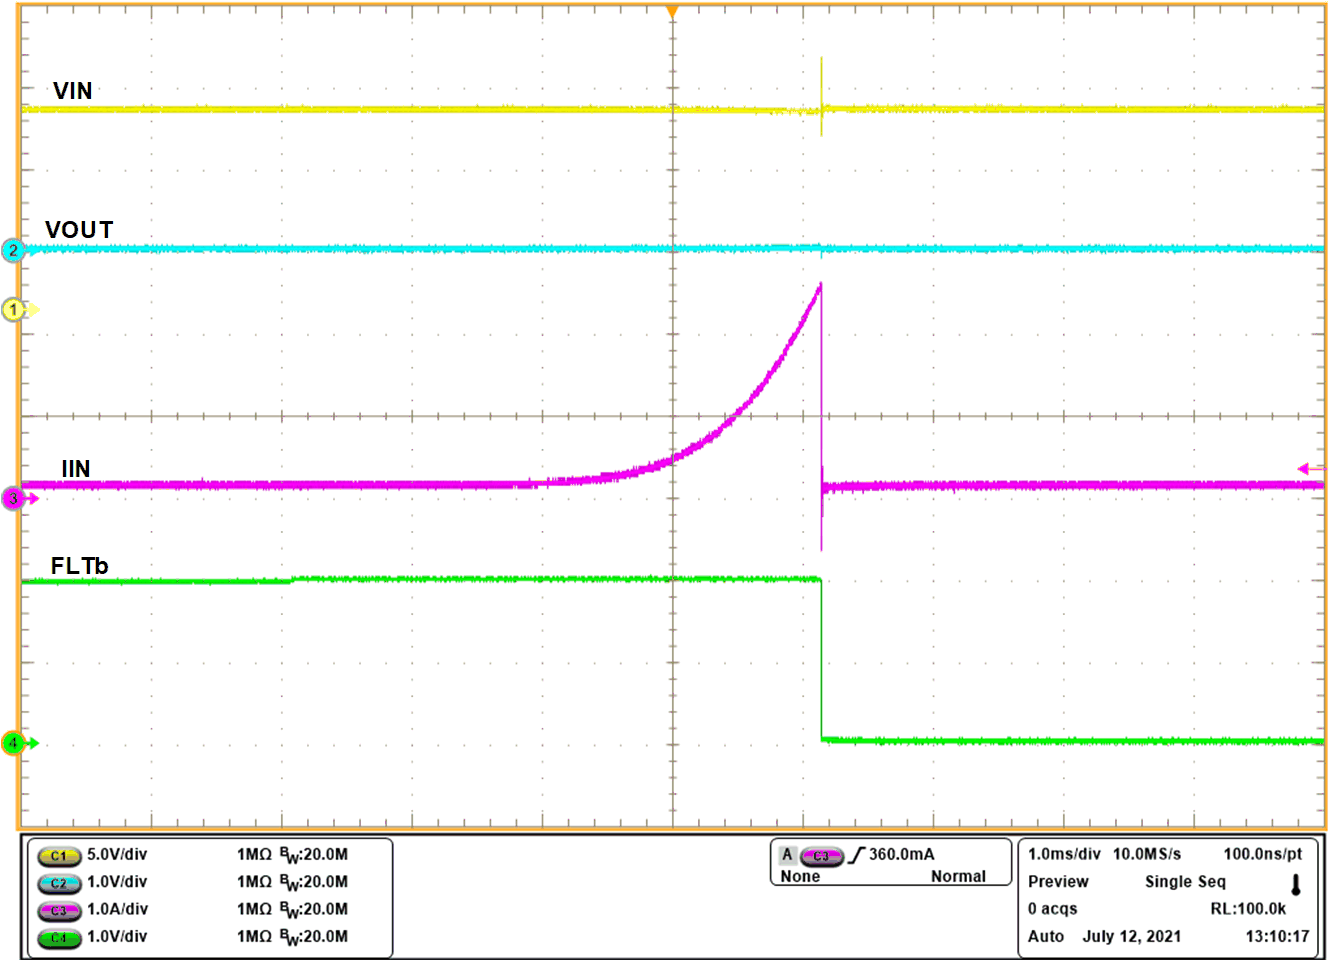Click the channel 4 BW:20.0M bandwidth readout

coord(313,937)
